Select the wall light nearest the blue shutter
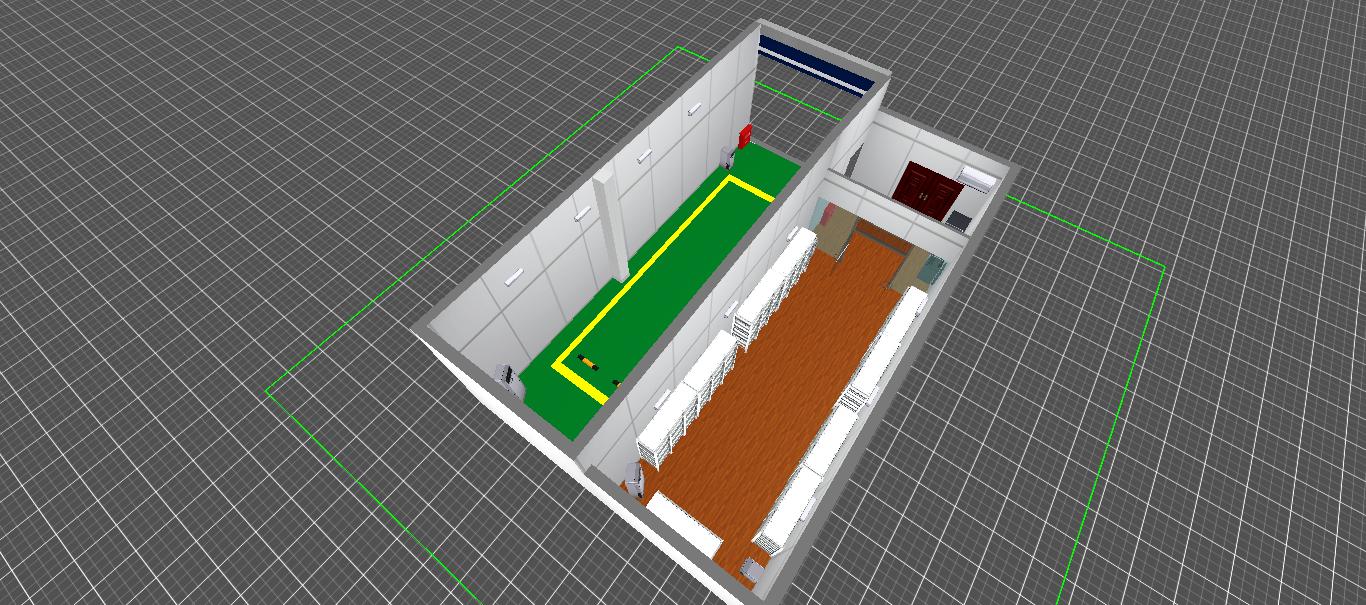 692,108
